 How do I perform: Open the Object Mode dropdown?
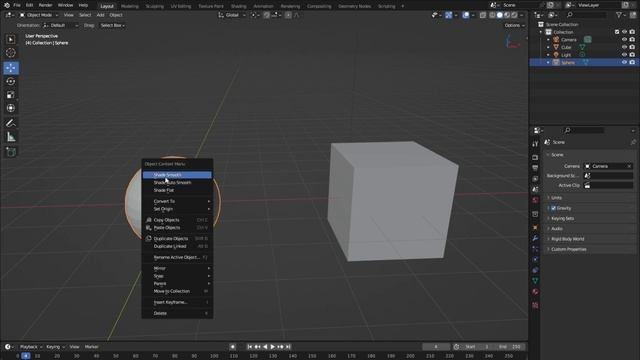[x=39, y=15]
